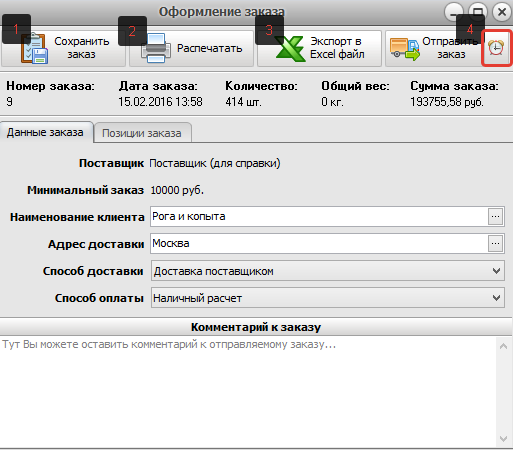Switch to the Позиции заказа tab
The image size is (513, 450).
(x=142, y=133)
